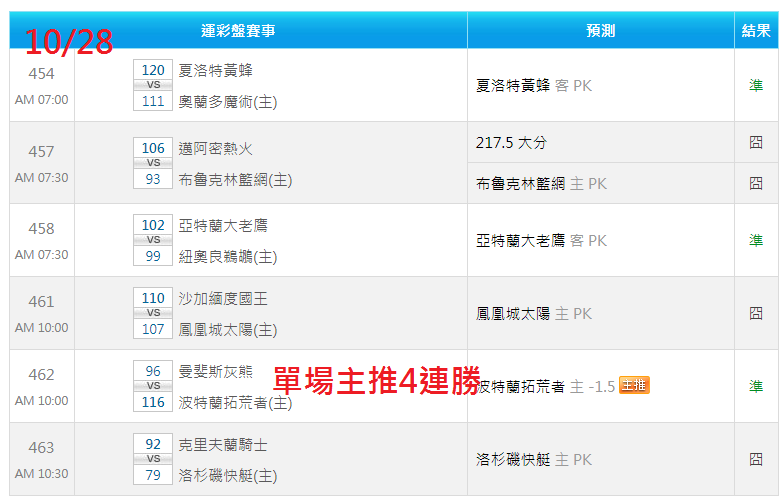The width and height of the screenshot is (784, 500).
Task: Click the 紐奧良鵜鶘(主) team name
Action: point(228,257)
